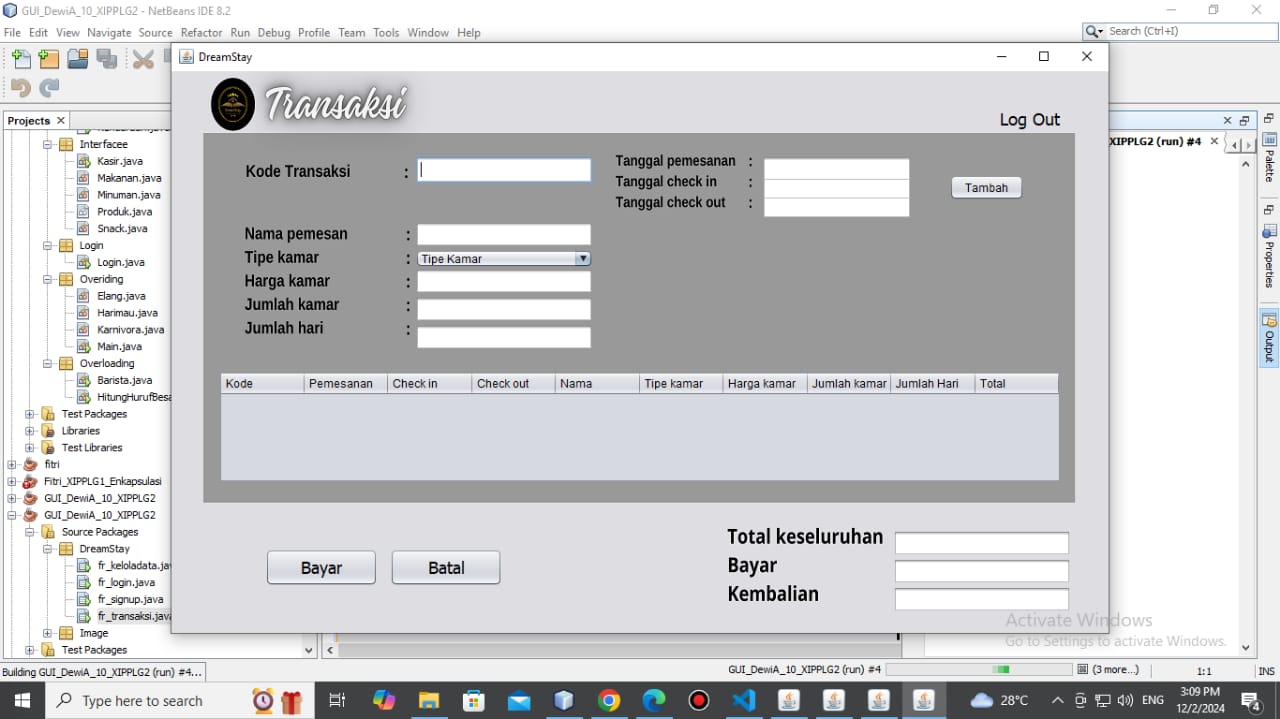Image resolution: width=1280 pixels, height=719 pixels.
Task: Click the Log Out link
Action: point(1029,120)
